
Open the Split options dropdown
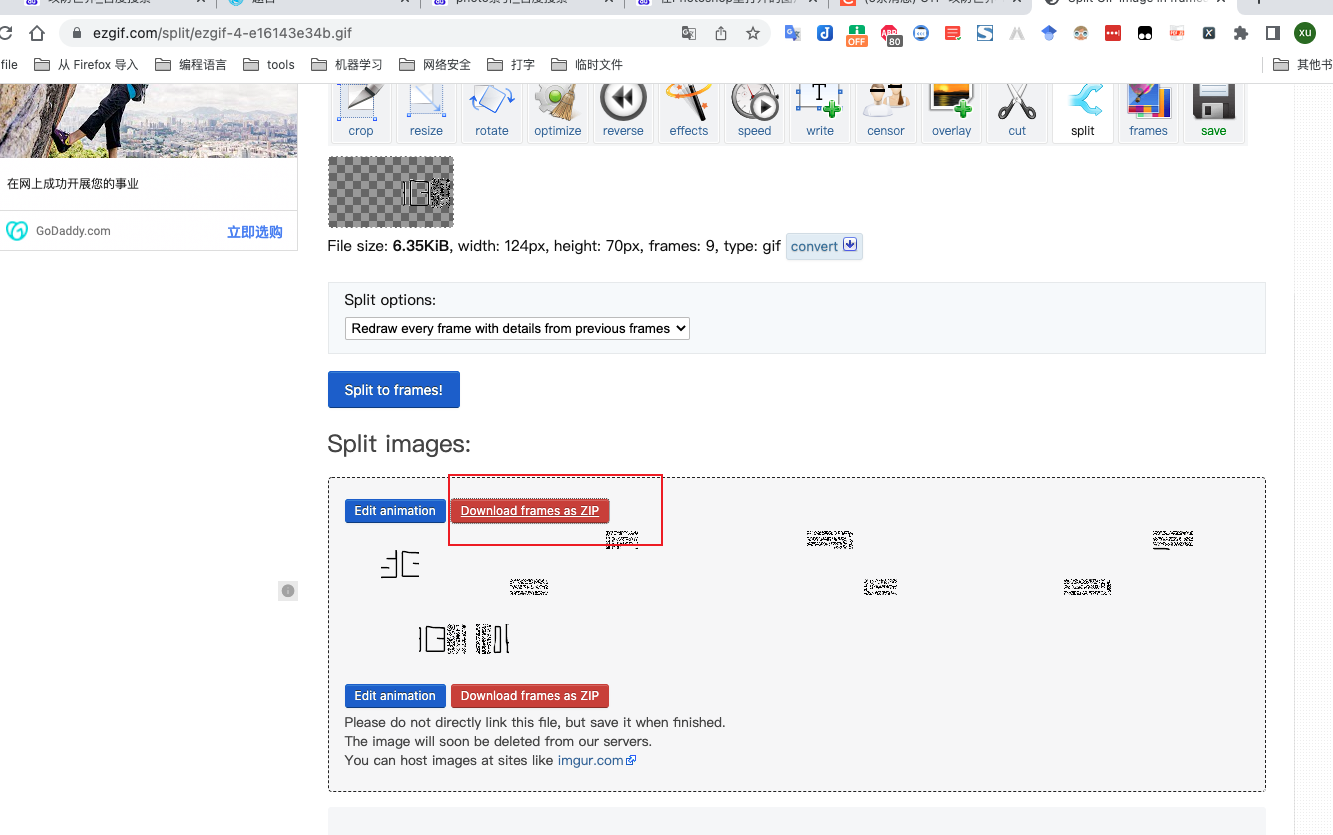[517, 328]
